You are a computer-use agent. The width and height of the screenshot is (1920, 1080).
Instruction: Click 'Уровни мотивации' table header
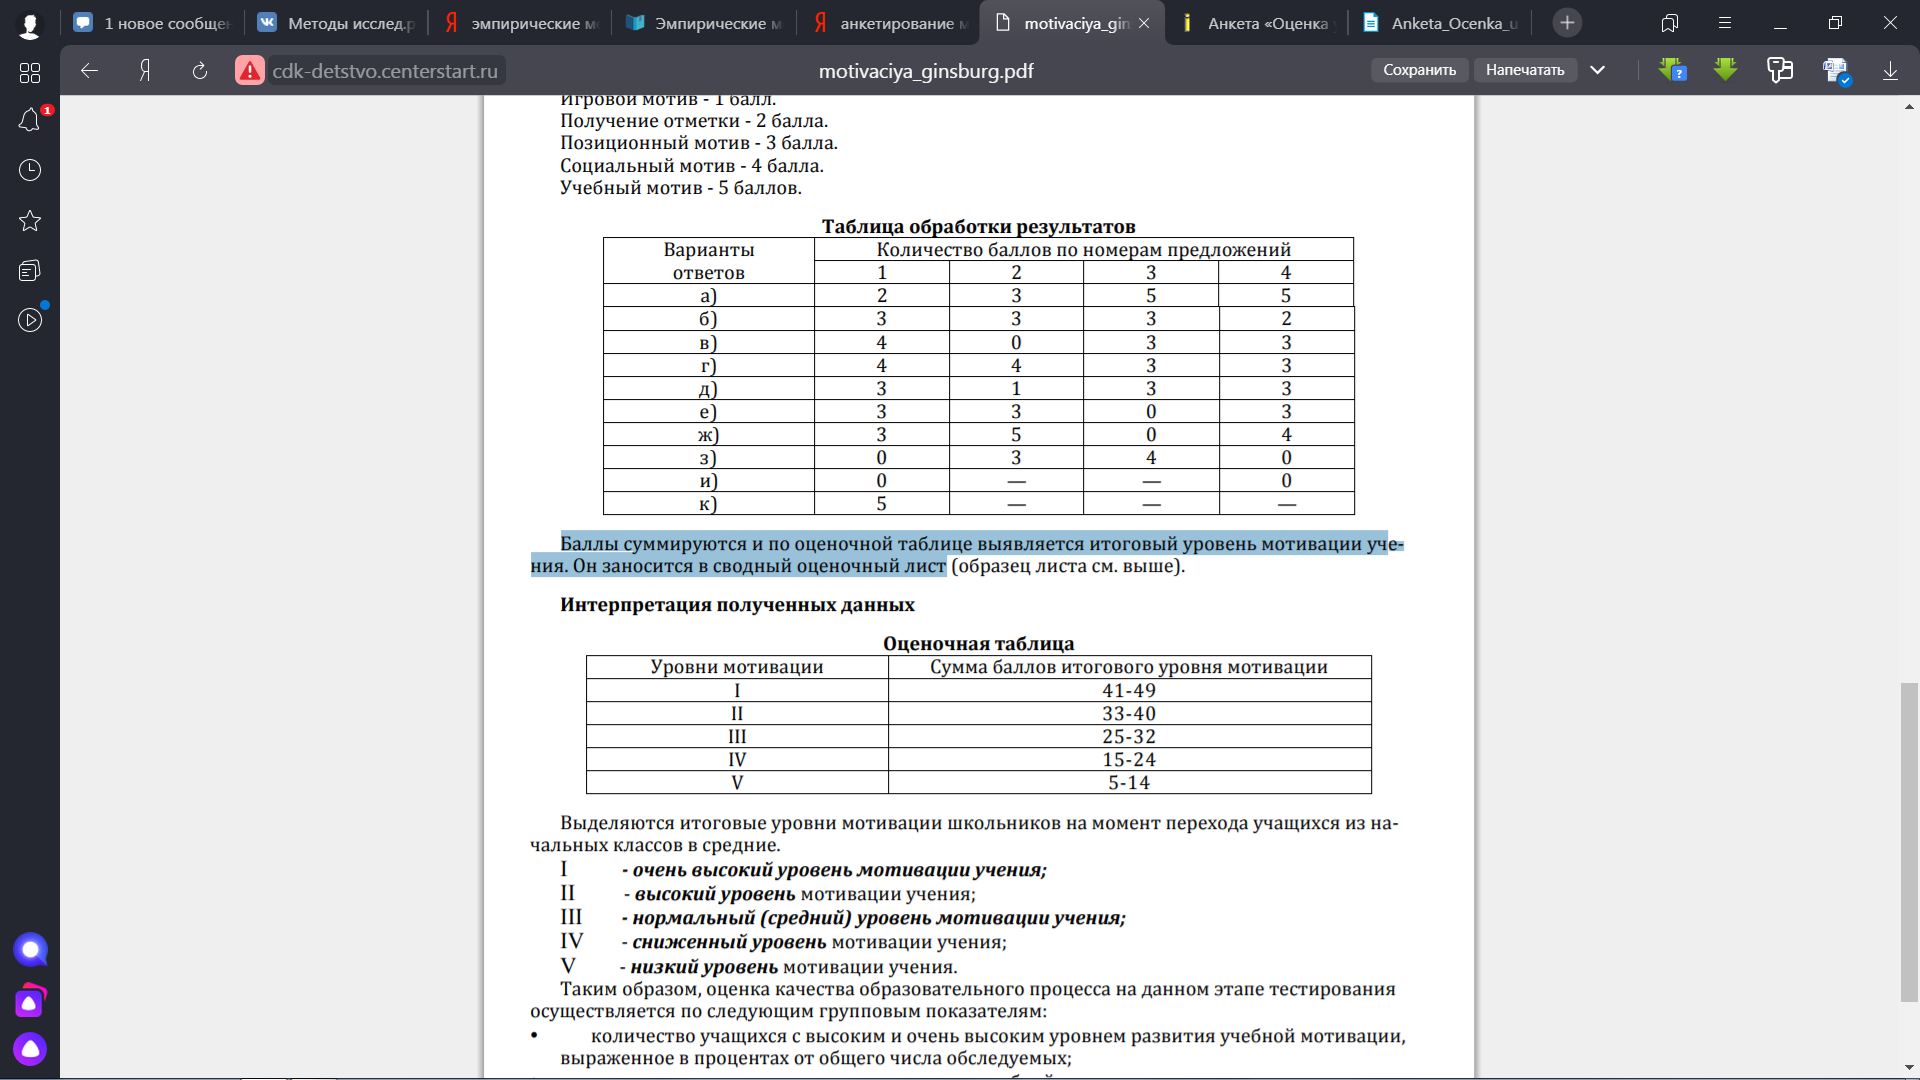(737, 667)
